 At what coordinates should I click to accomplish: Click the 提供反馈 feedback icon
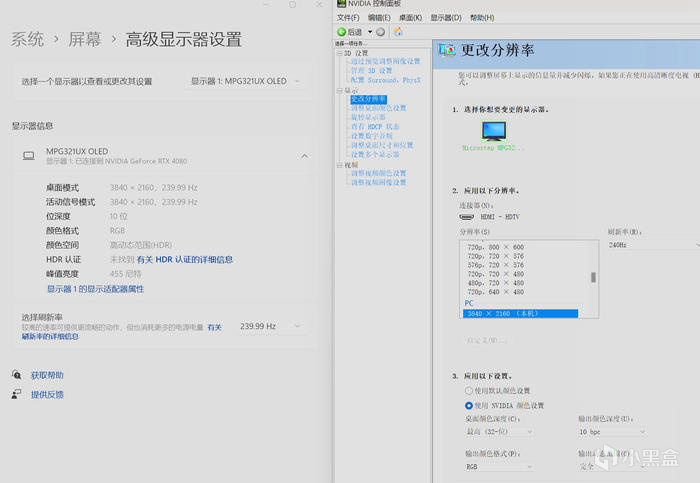pos(17,394)
